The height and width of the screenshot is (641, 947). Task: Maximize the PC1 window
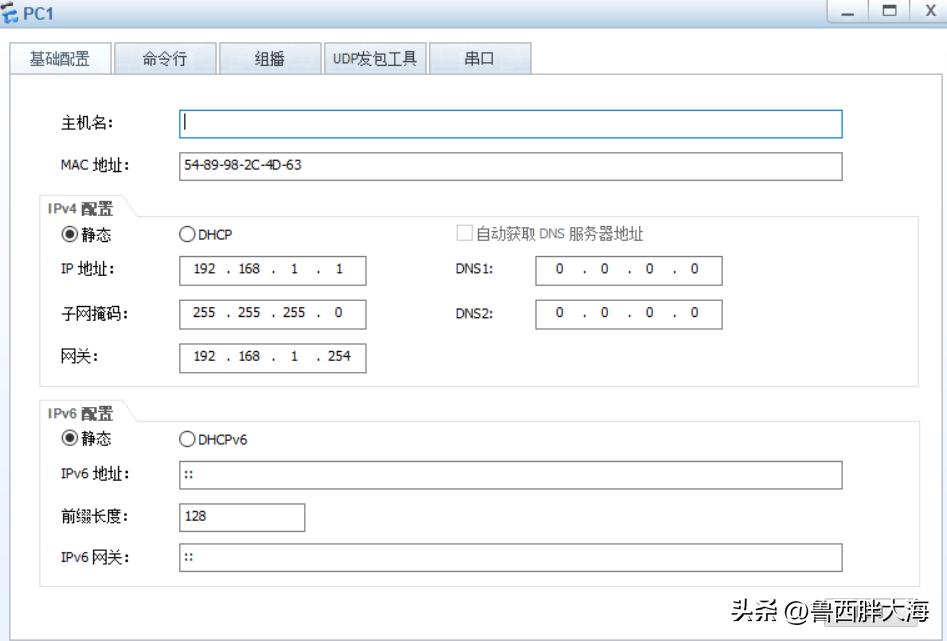click(x=889, y=12)
